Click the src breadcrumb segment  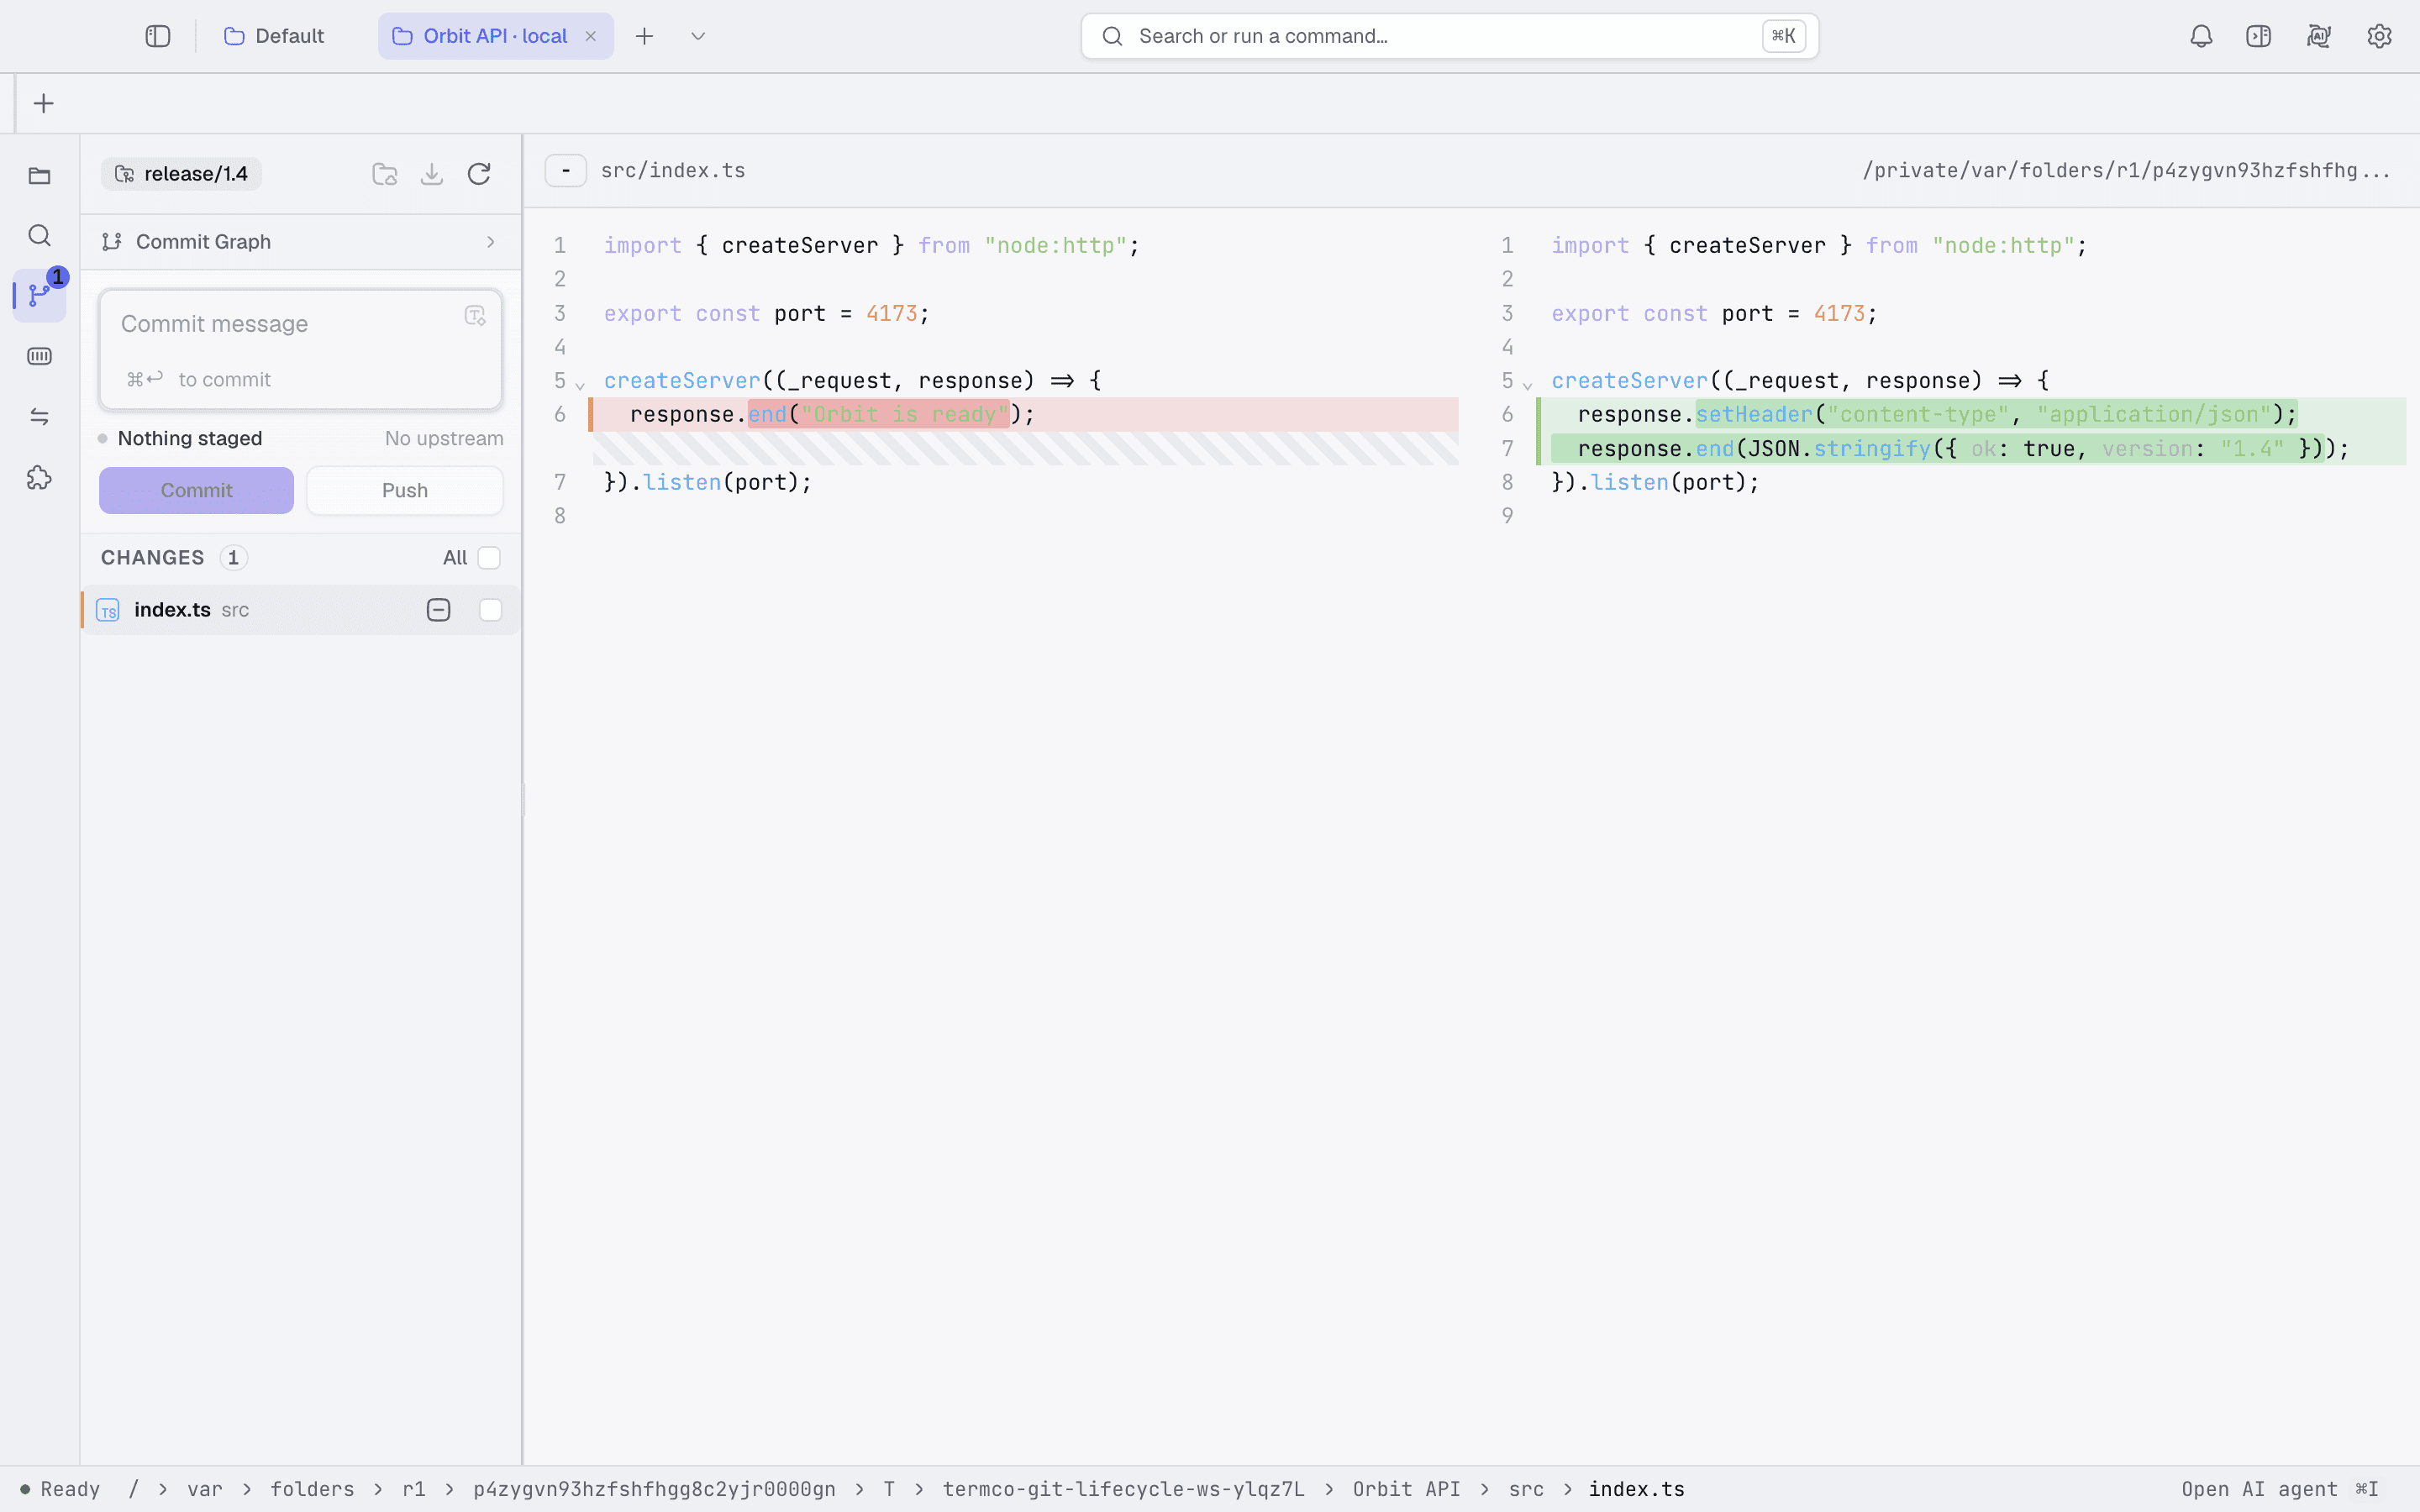click(x=1527, y=1489)
